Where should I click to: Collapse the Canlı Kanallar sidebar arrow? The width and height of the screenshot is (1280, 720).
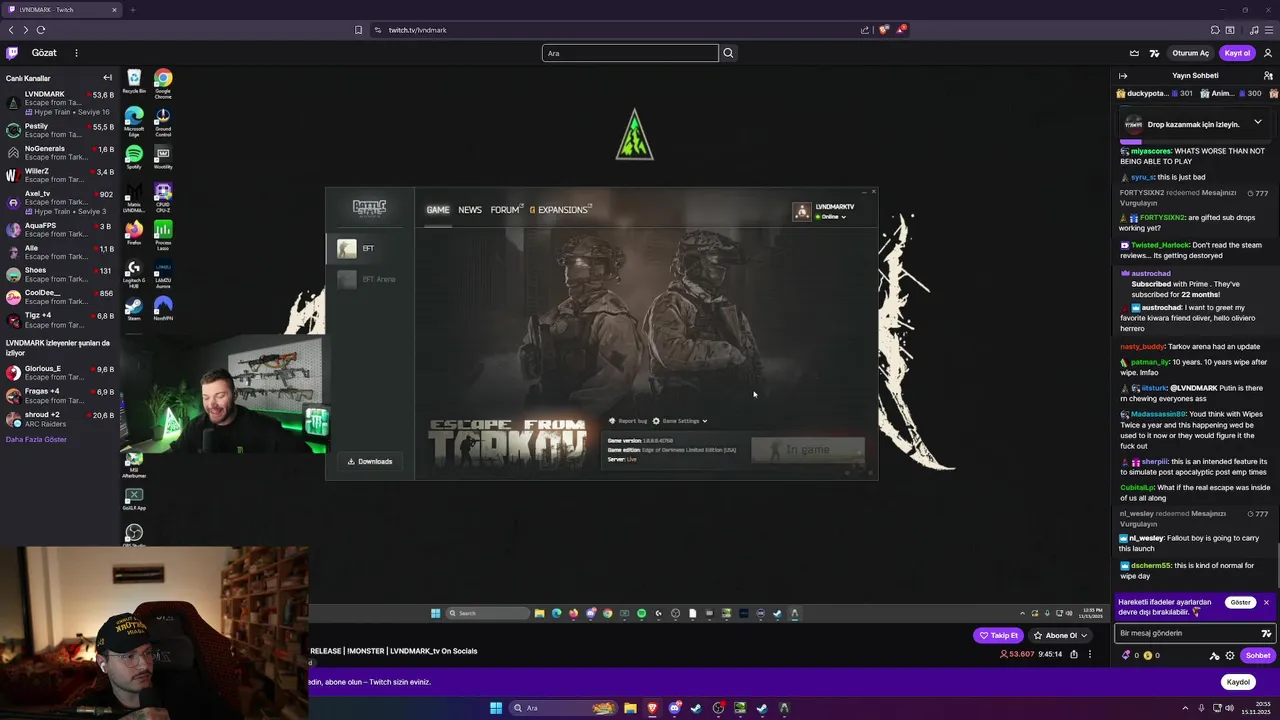[x=108, y=78]
